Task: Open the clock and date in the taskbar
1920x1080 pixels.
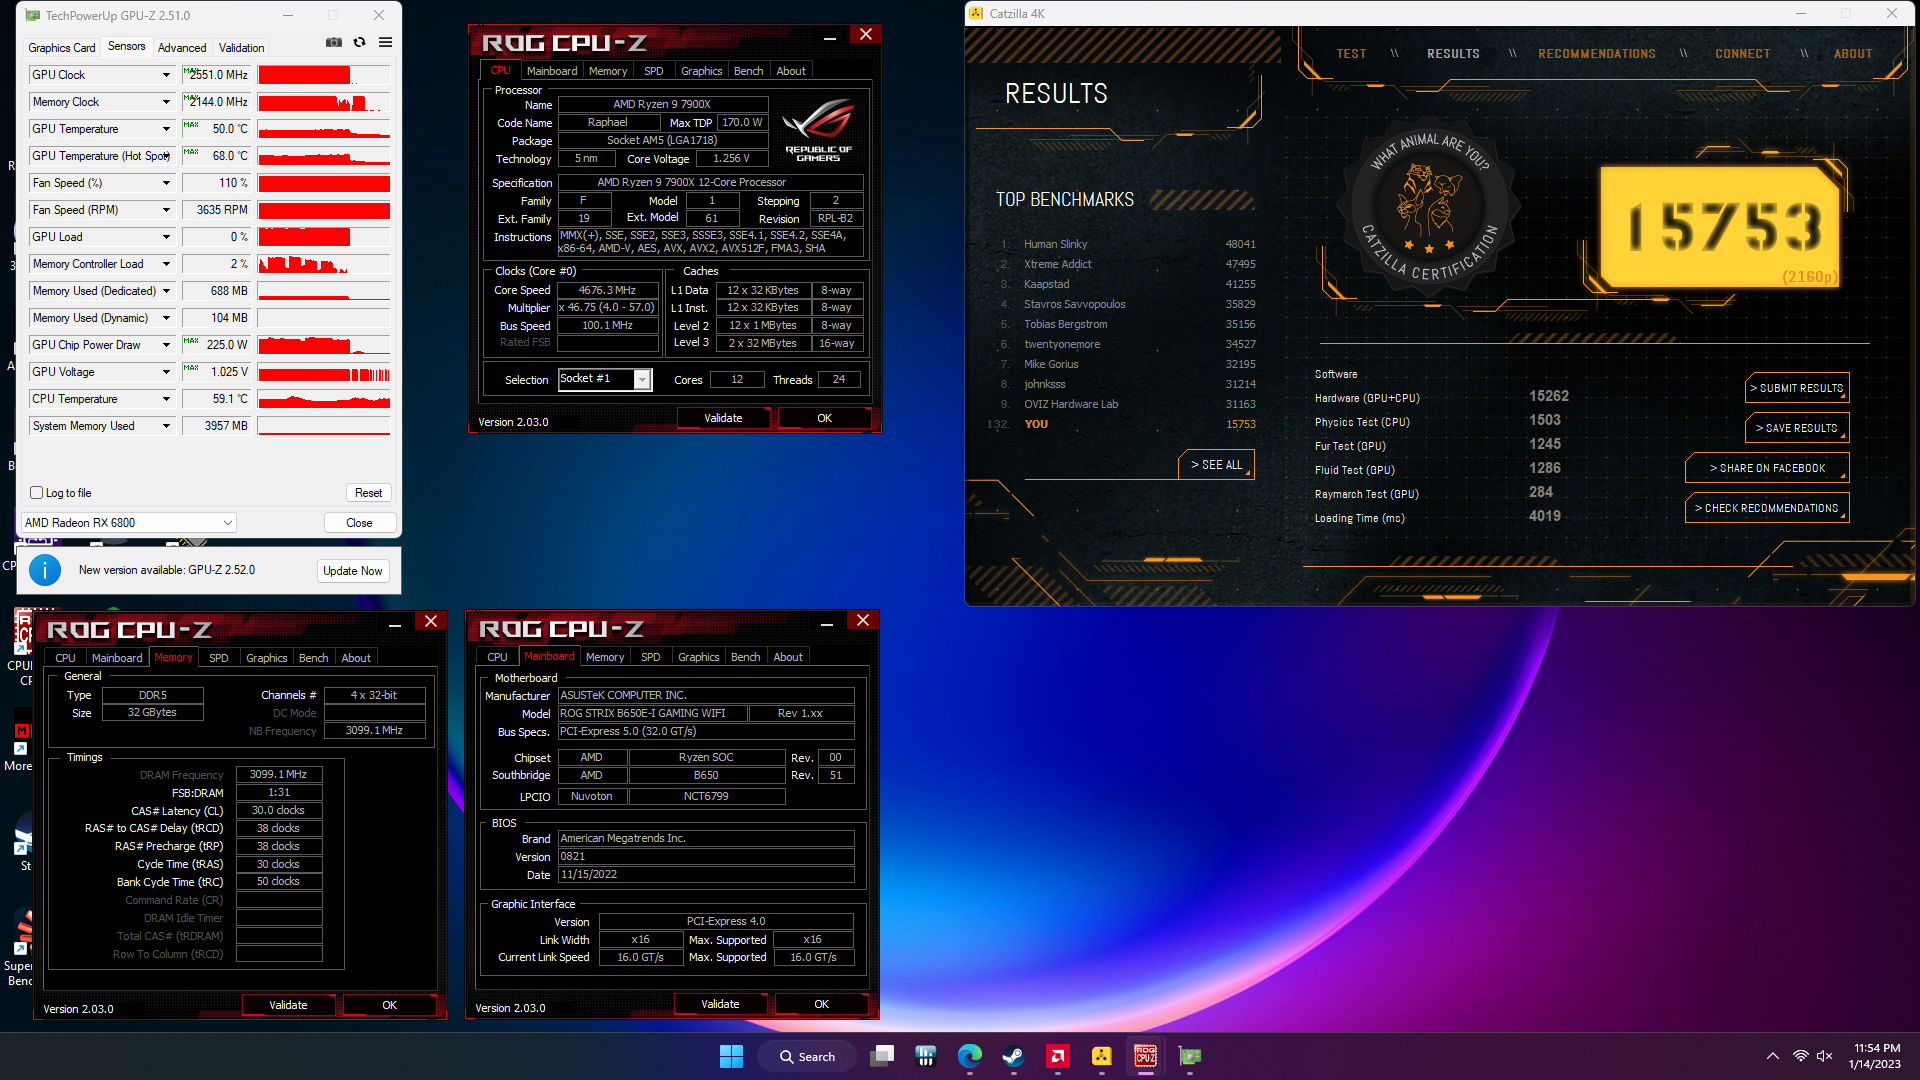Action: (1876, 1056)
